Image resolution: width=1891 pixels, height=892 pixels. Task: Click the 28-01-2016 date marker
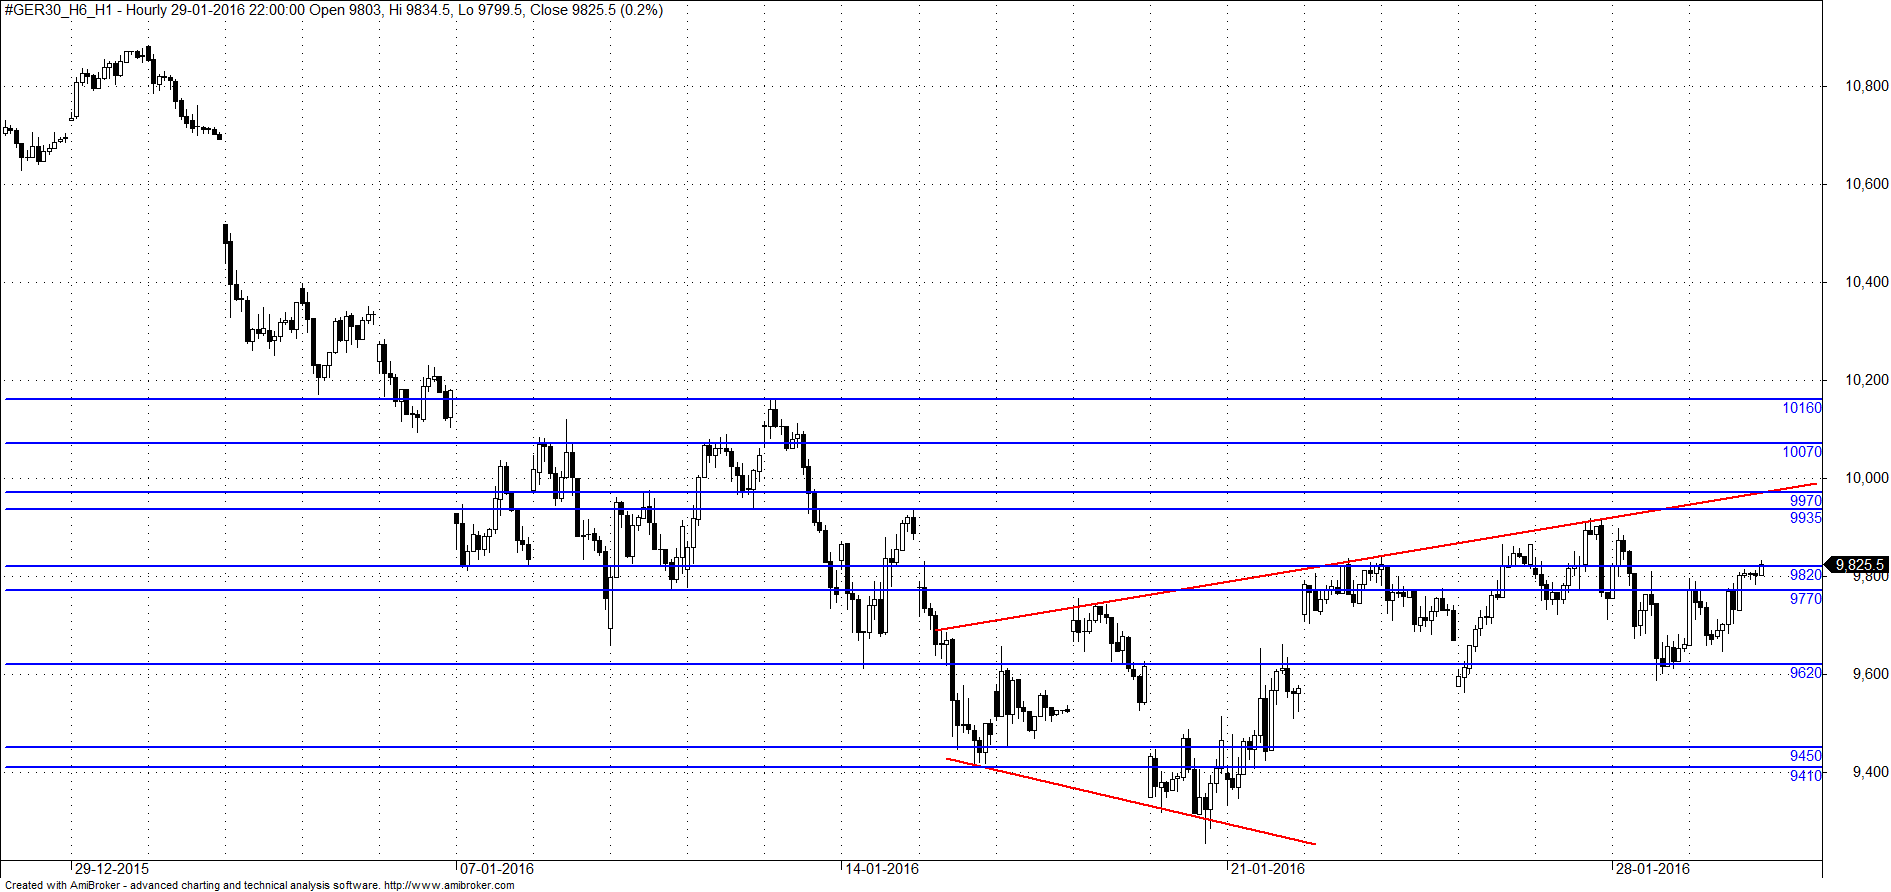coord(1652,869)
